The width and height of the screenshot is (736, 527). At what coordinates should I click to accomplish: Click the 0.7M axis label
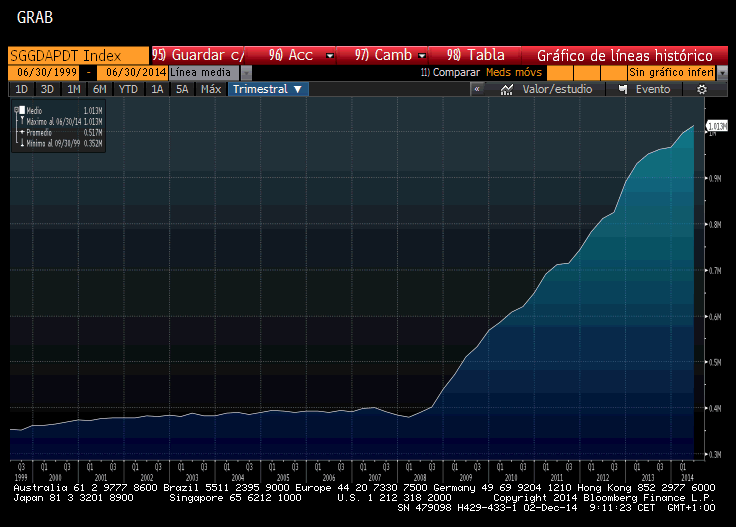coord(715,270)
